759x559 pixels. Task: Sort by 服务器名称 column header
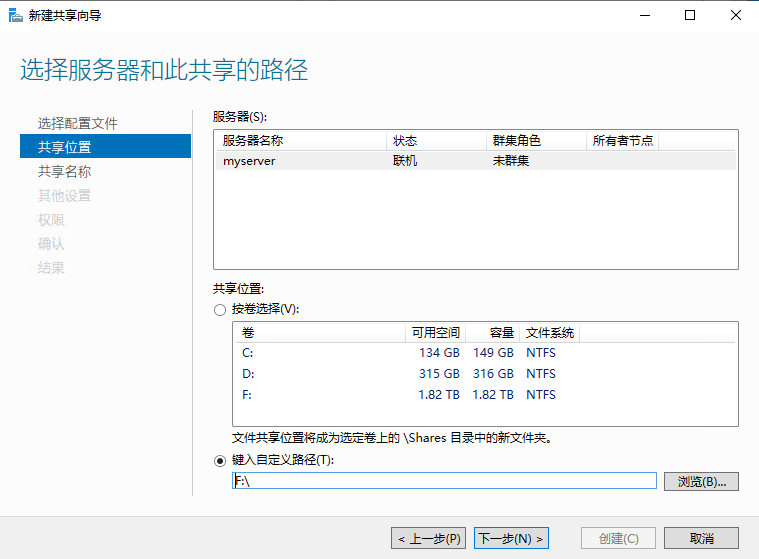pos(252,141)
